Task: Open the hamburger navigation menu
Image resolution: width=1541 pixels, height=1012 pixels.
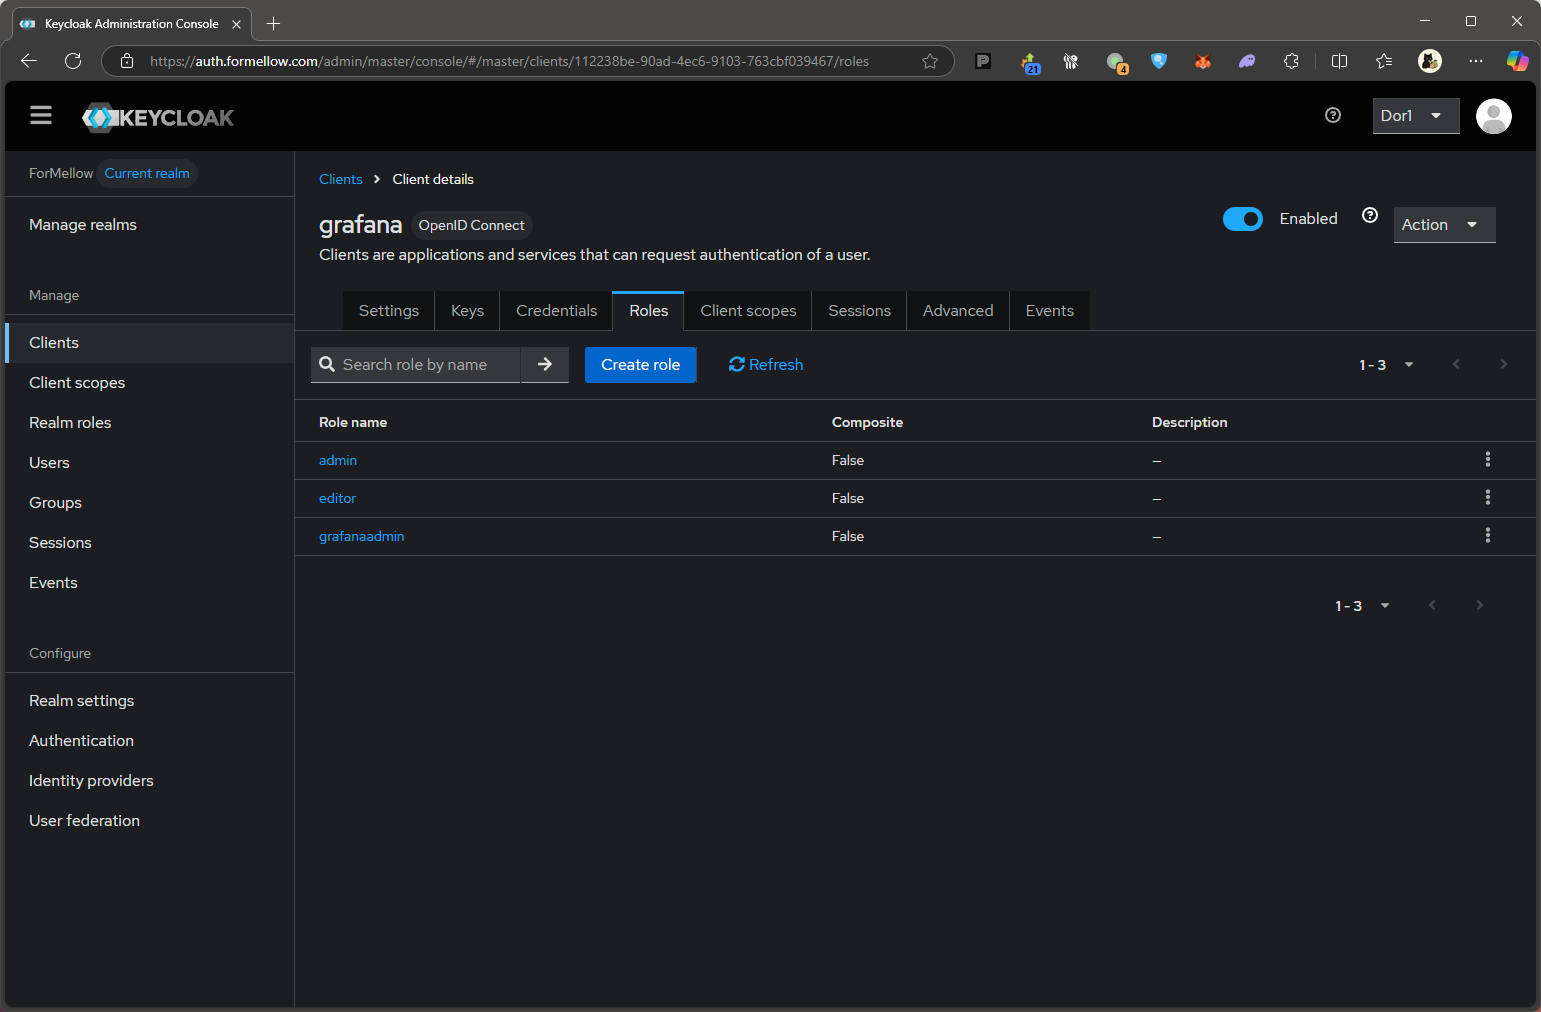Action: (41, 116)
